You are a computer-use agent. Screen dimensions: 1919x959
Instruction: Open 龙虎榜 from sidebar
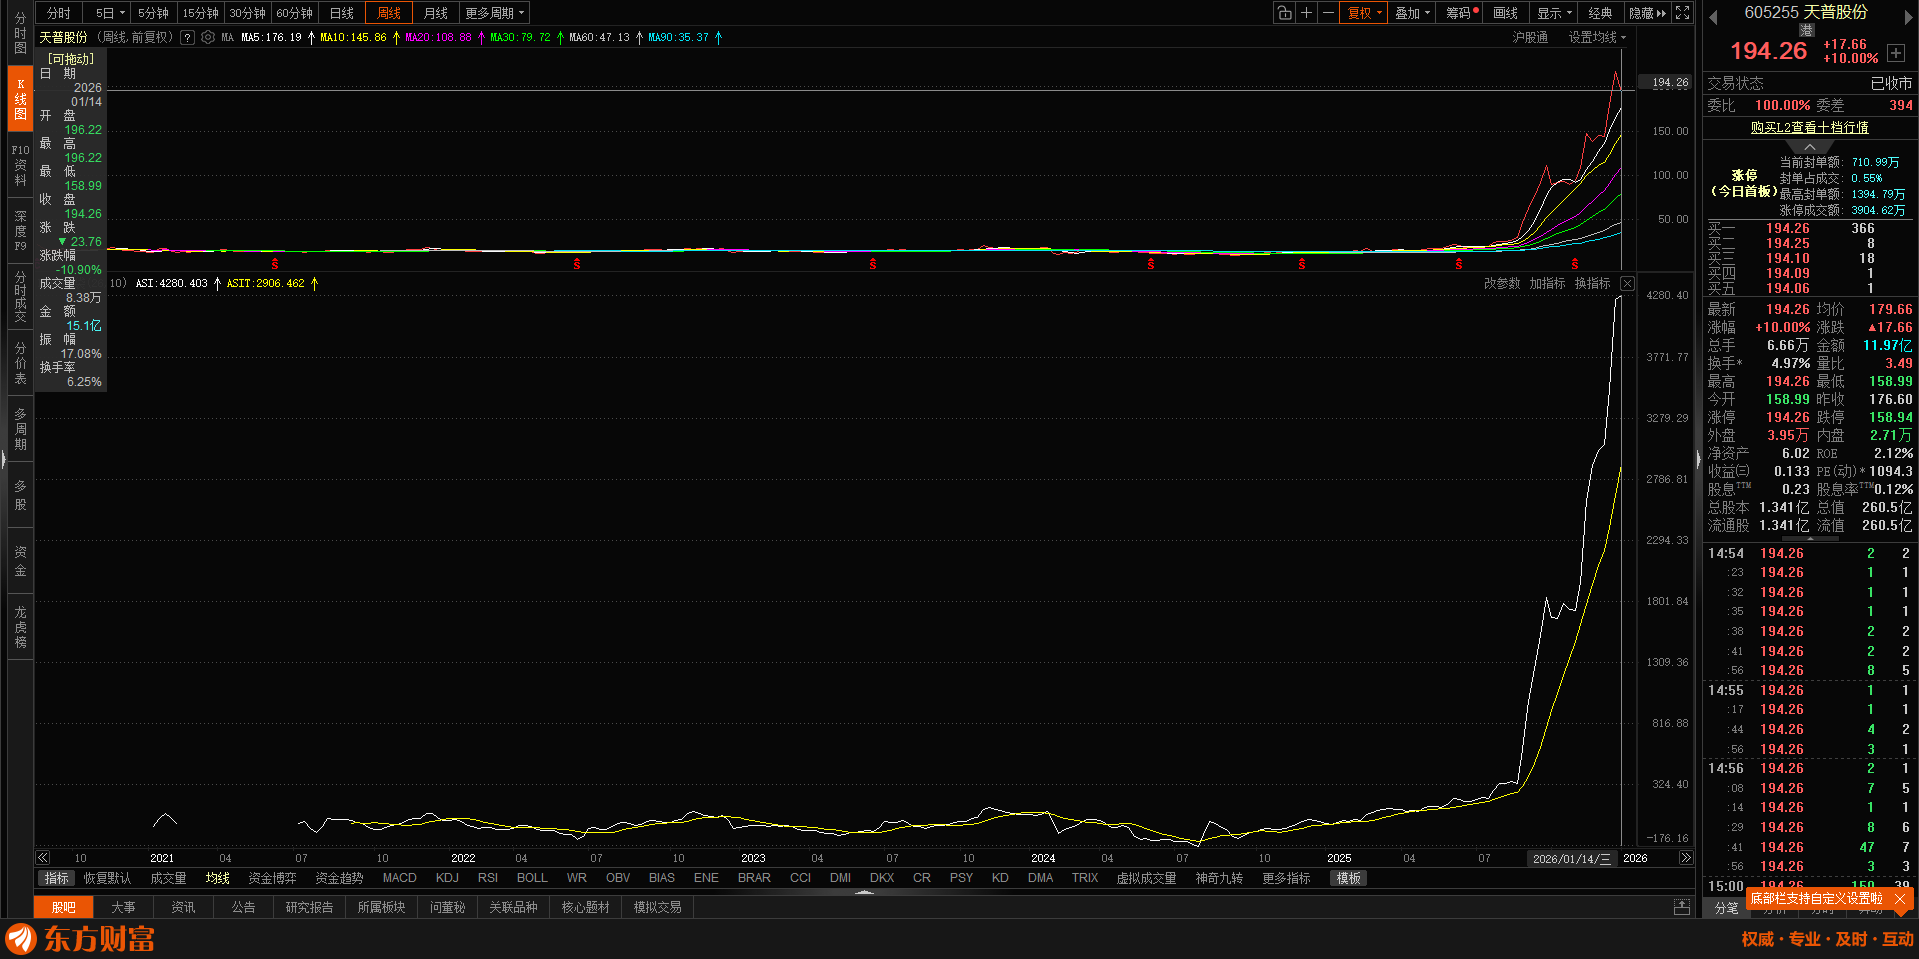pyautogui.click(x=20, y=627)
